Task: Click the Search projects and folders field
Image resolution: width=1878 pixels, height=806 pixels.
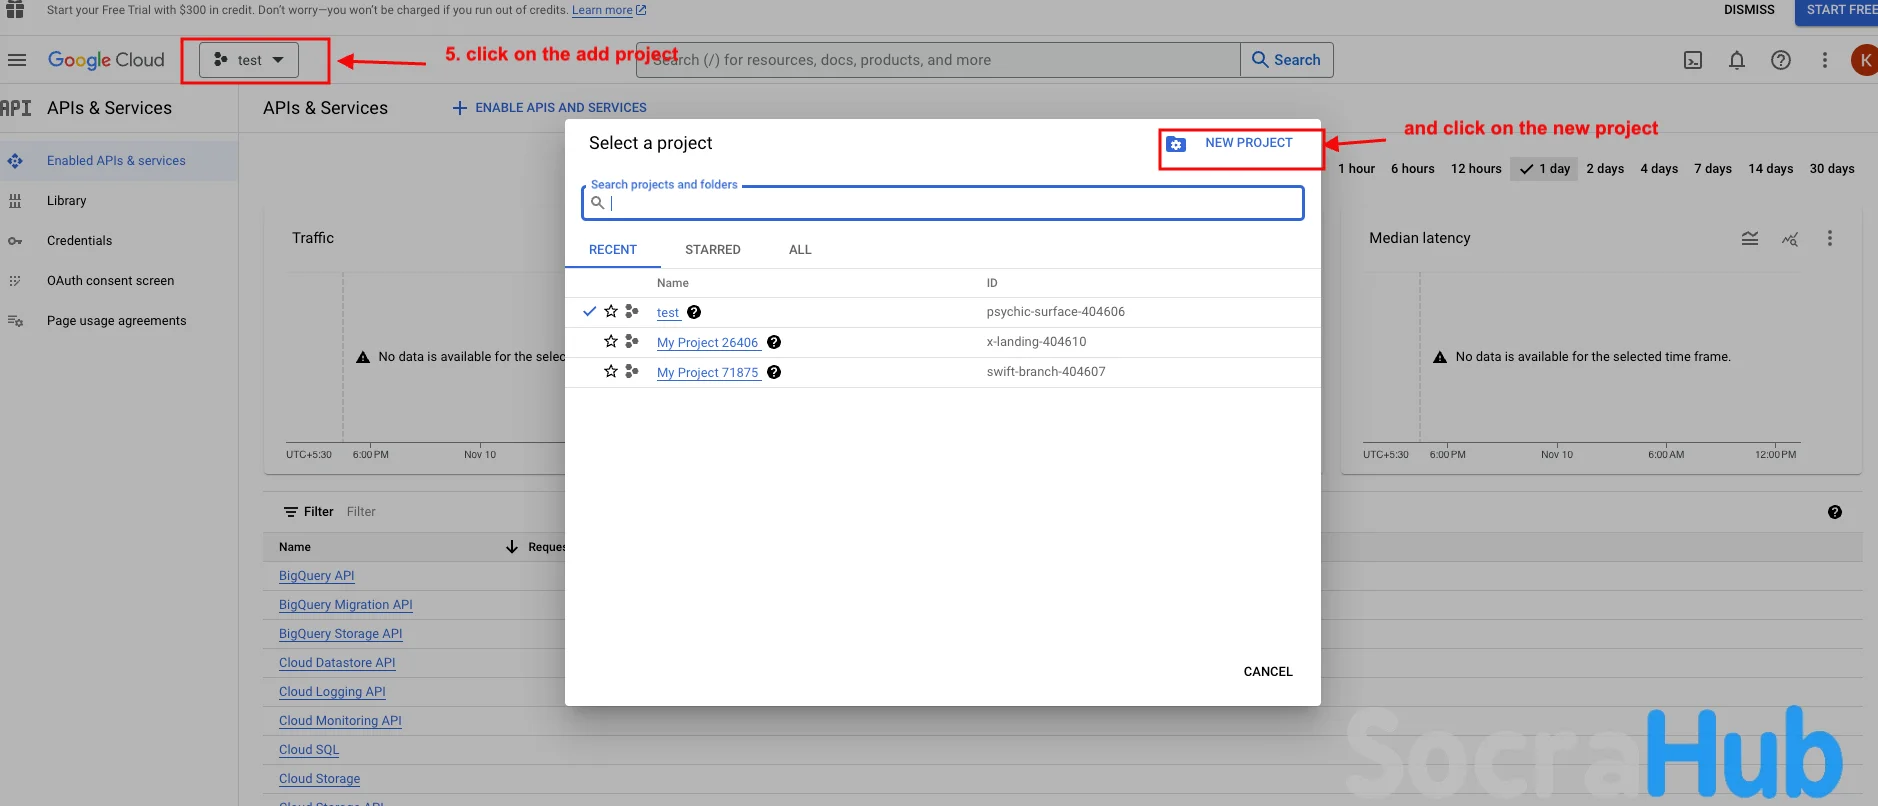Action: tap(950, 203)
